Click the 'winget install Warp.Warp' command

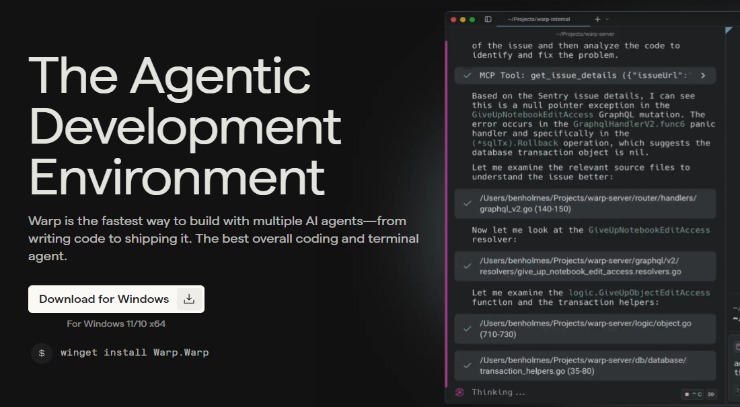tap(135, 353)
